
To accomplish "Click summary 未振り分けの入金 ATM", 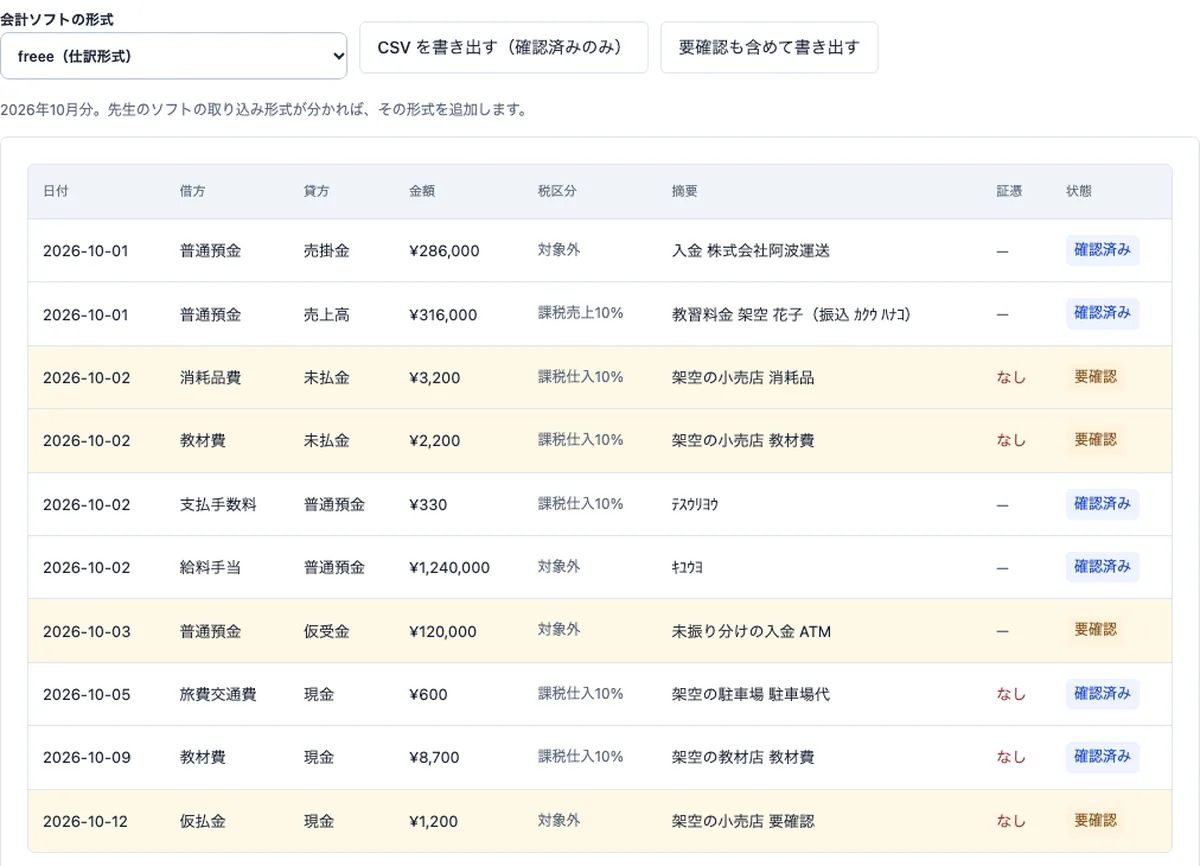I will tap(751, 632).
